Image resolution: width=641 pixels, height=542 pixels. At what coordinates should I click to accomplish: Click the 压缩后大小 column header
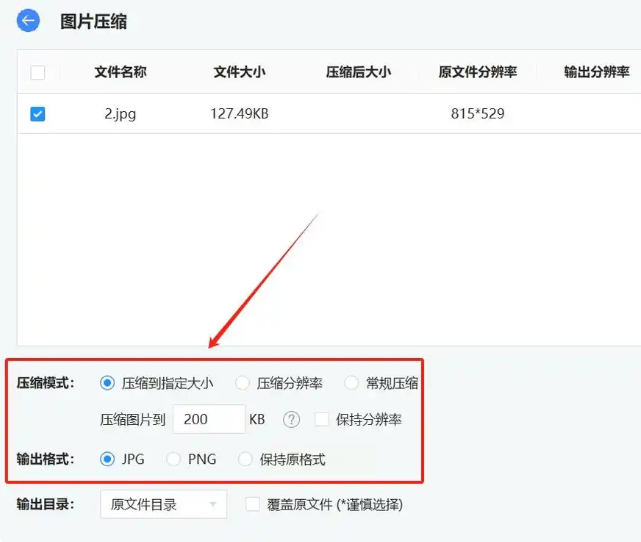(359, 72)
